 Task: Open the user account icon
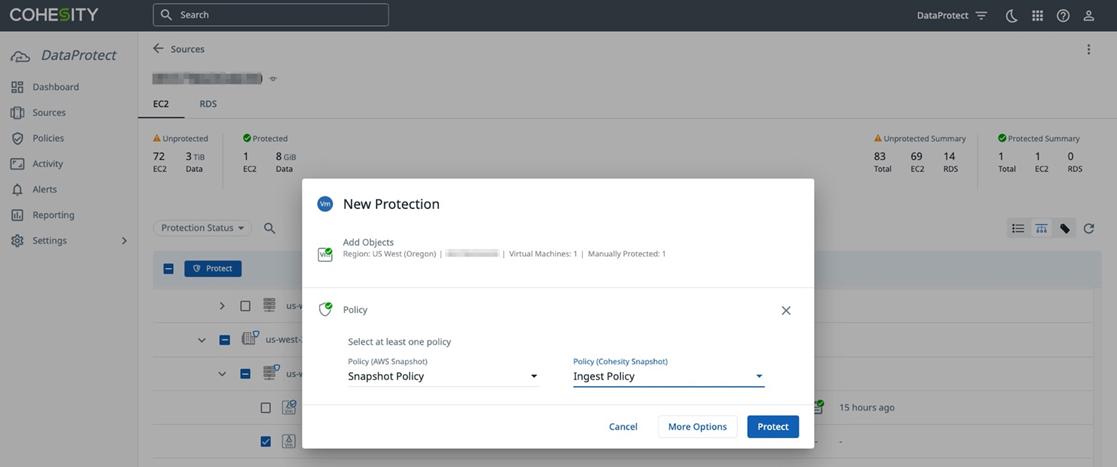pyautogui.click(x=1089, y=16)
